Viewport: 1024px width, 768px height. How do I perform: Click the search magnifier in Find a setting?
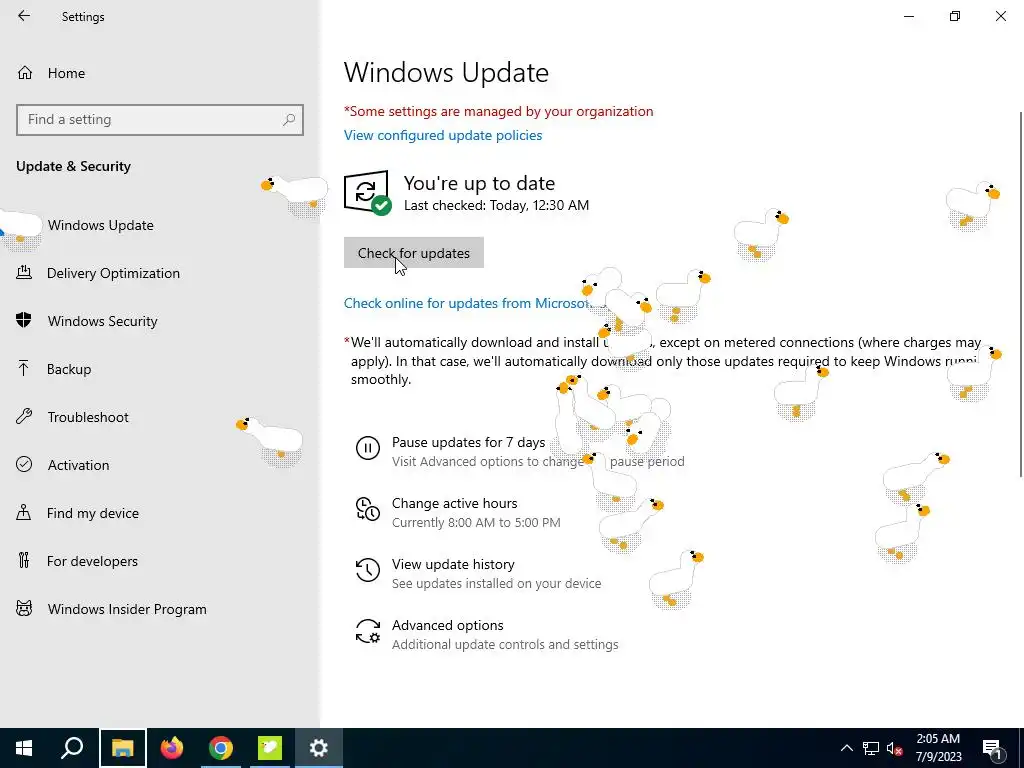(x=289, y=120)
